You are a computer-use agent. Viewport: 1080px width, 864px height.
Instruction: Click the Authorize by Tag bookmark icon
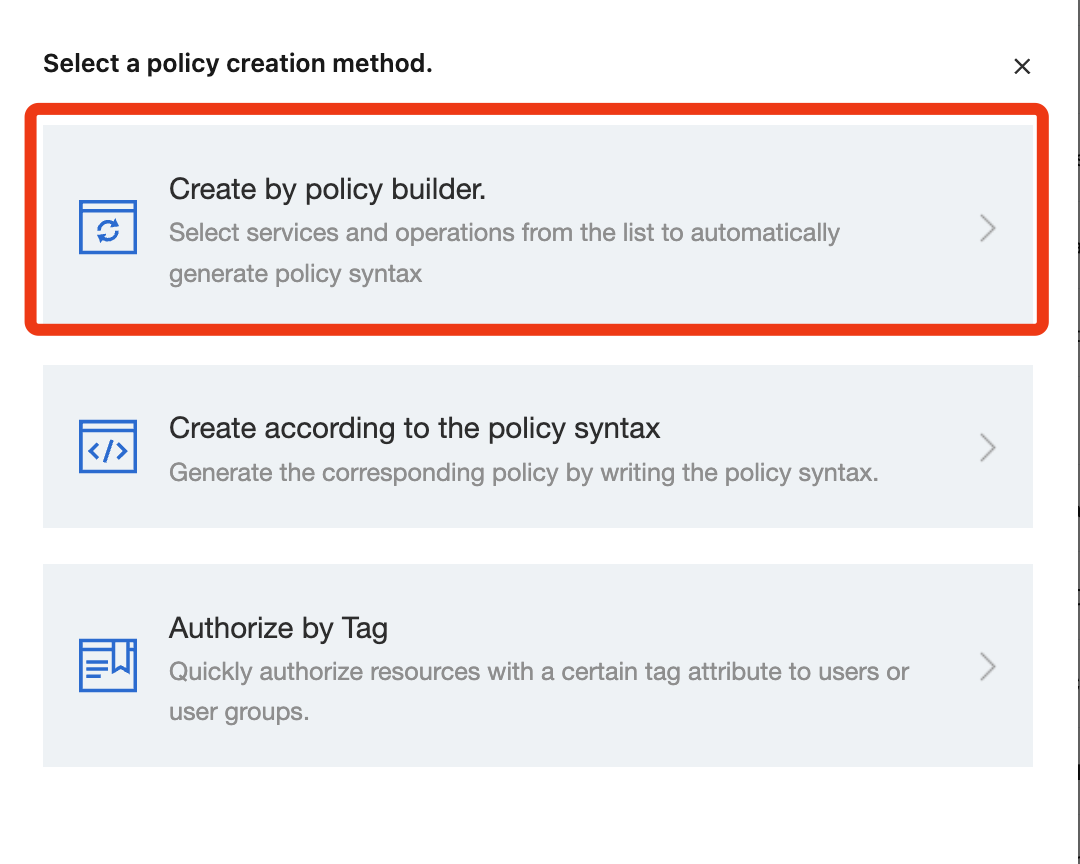point(108,665)
